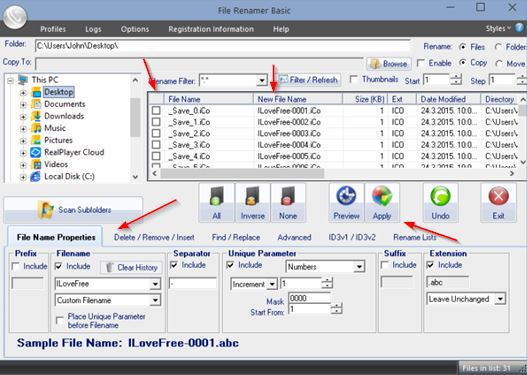Click the Browse button for Copy To
527x375 pixels.
[x=389, y=64]
